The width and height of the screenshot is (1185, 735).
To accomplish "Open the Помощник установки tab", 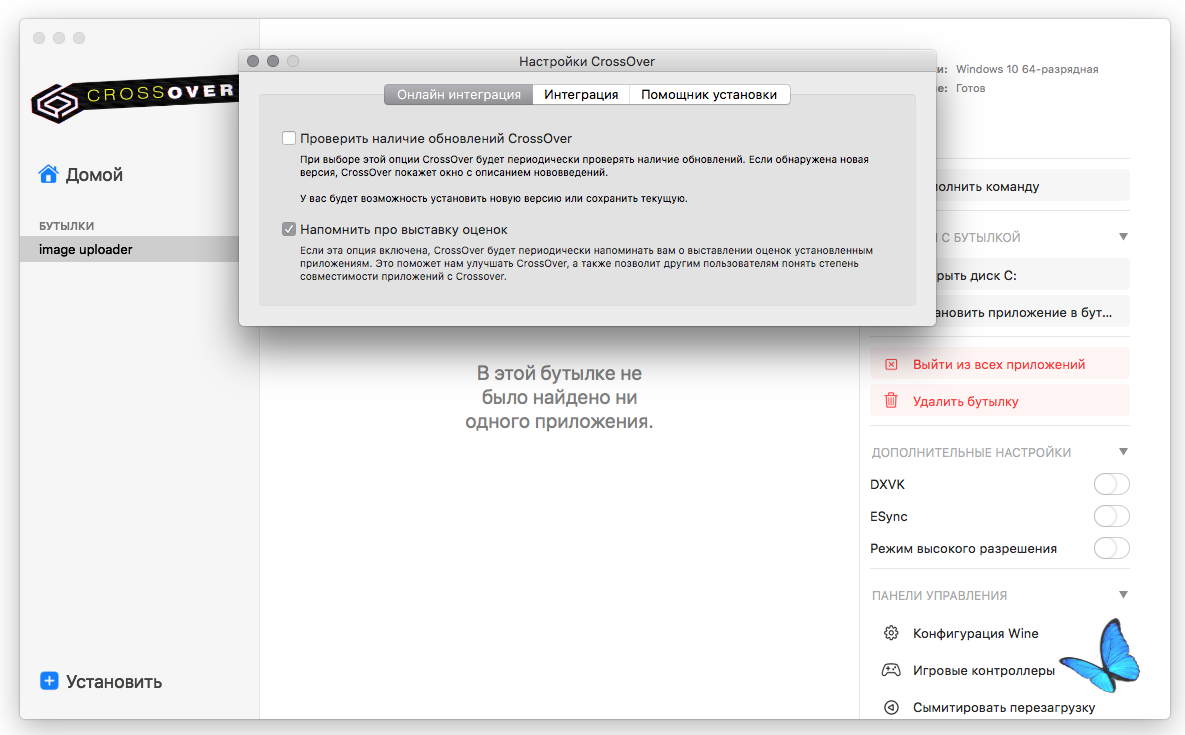I will coord(709,94).
